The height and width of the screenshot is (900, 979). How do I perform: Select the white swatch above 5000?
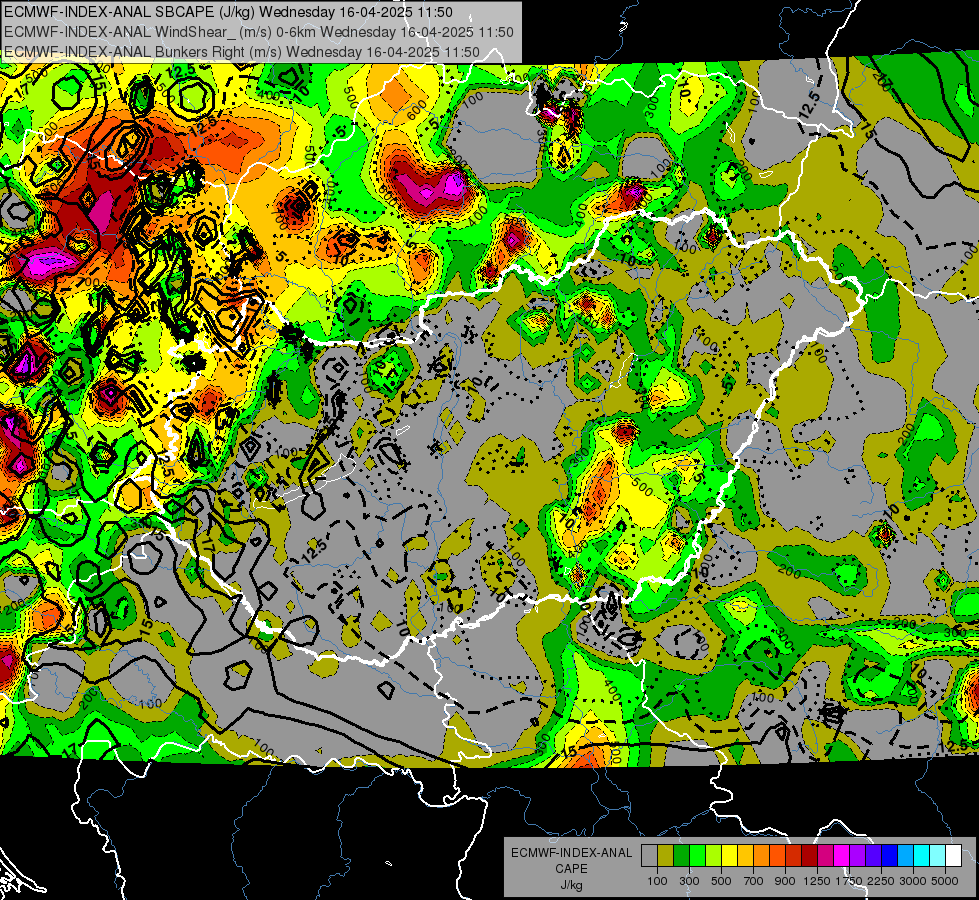954,855
